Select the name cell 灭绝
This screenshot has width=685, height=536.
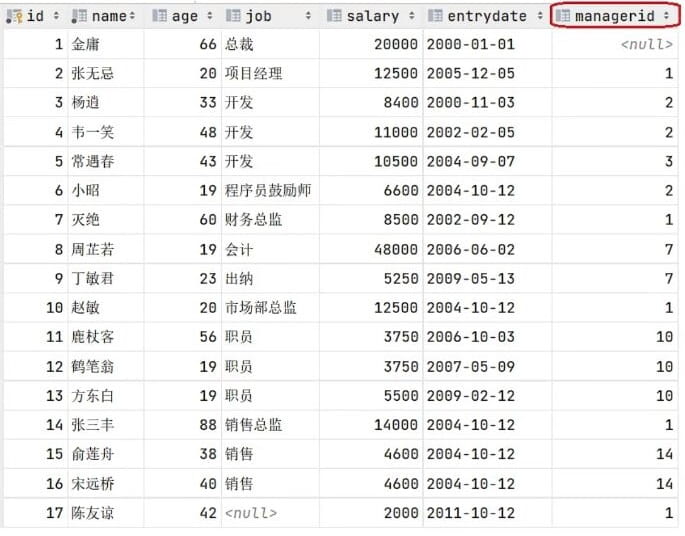point(86,219)
